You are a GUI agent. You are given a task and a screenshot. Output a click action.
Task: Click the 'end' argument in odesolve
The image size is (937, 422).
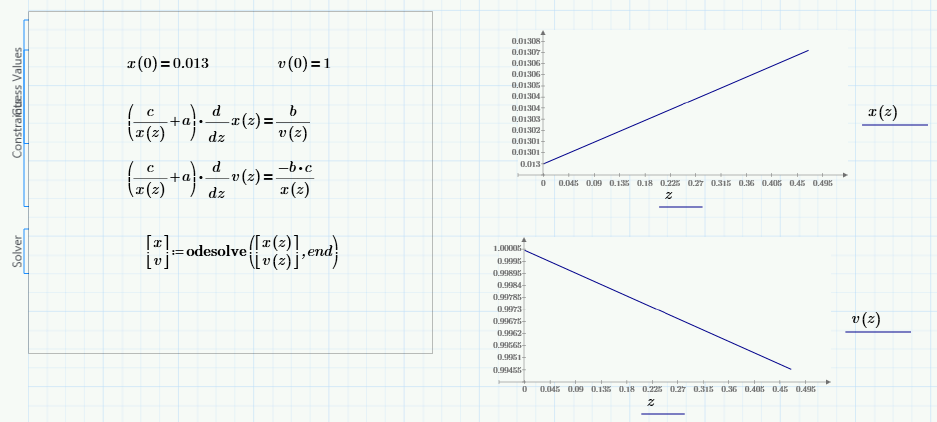coord(320,251)
